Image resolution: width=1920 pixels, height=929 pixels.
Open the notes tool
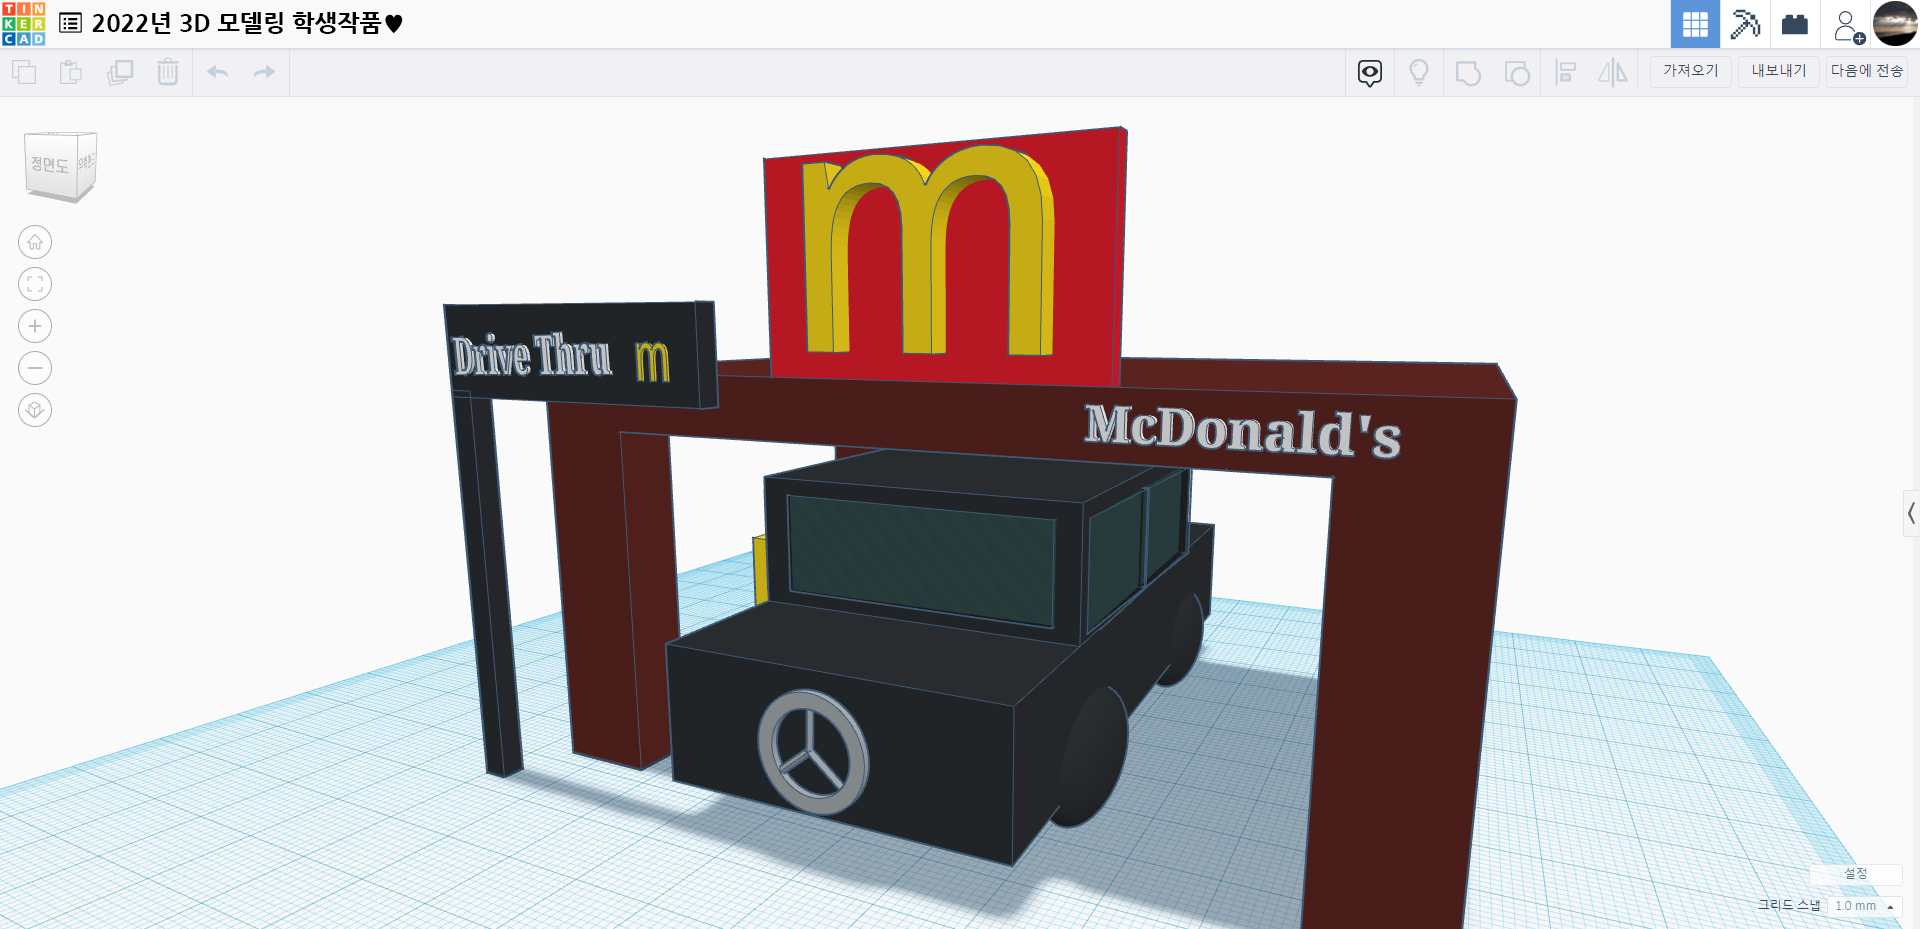[1370, 72]
